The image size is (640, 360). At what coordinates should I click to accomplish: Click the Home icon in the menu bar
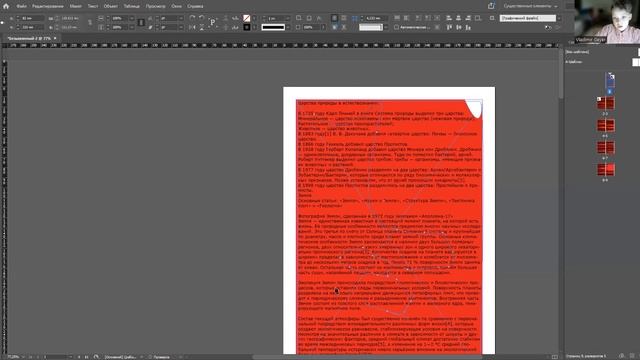[x=6, y=6]
